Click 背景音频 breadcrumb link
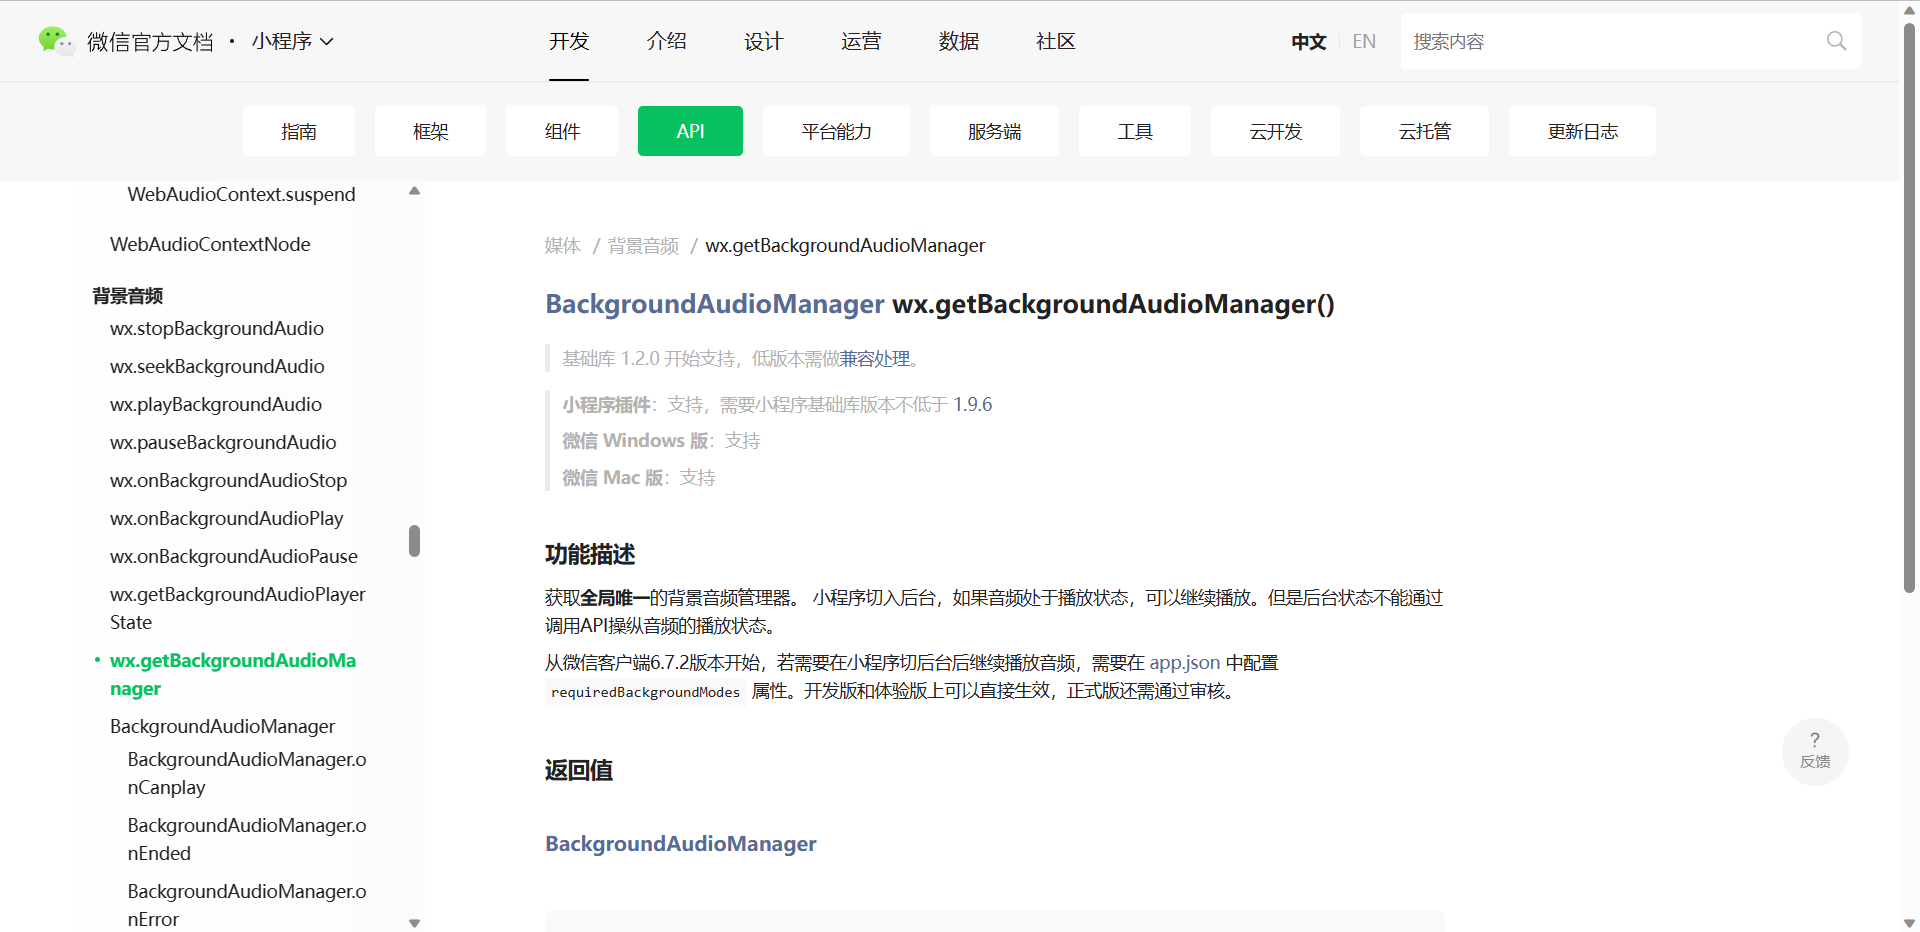This screenshot has height=932, width=1920. 643,245
